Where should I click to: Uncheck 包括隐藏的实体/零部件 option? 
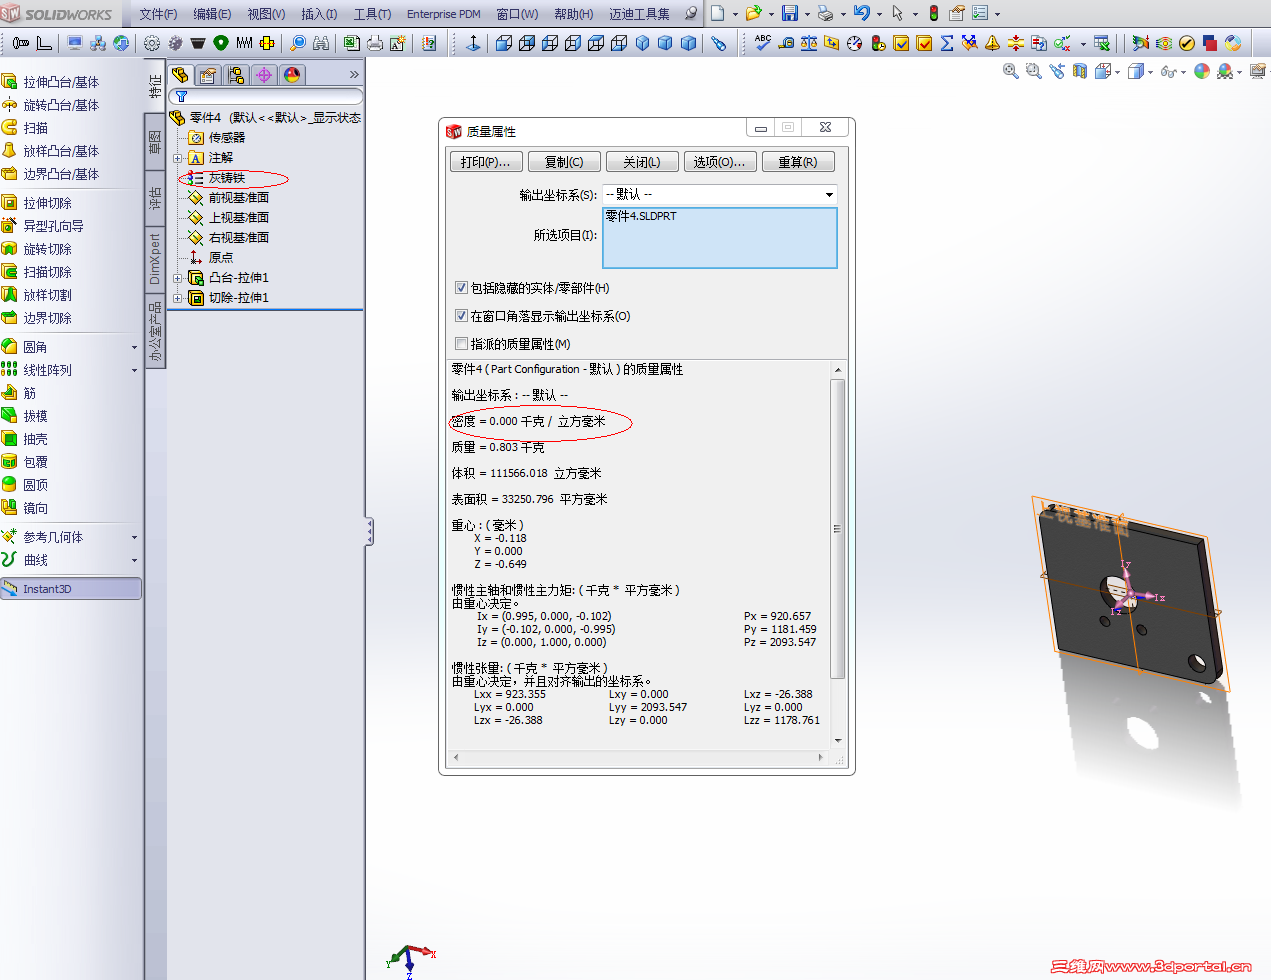pos(462,286)
